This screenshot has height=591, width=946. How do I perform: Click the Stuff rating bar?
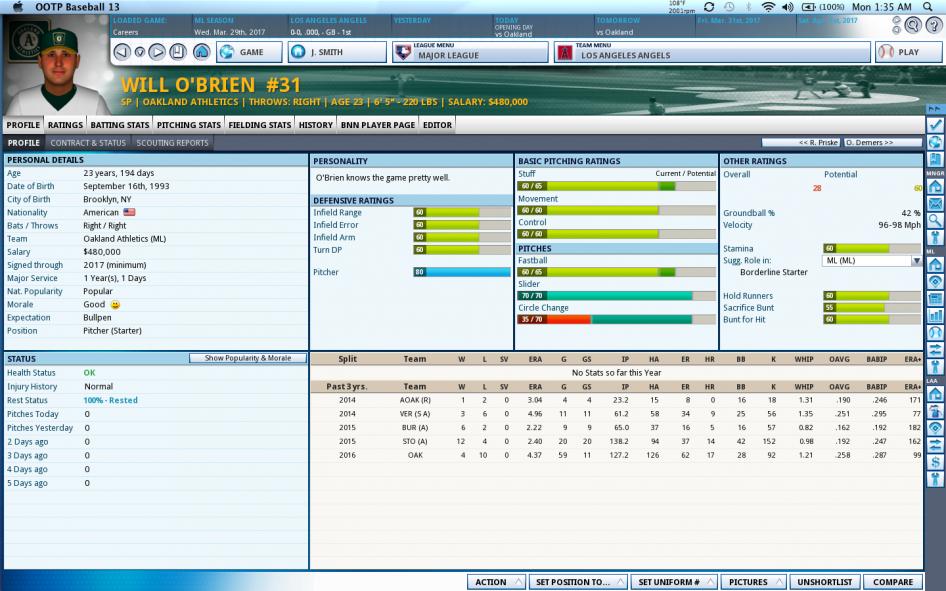[617, 186]
